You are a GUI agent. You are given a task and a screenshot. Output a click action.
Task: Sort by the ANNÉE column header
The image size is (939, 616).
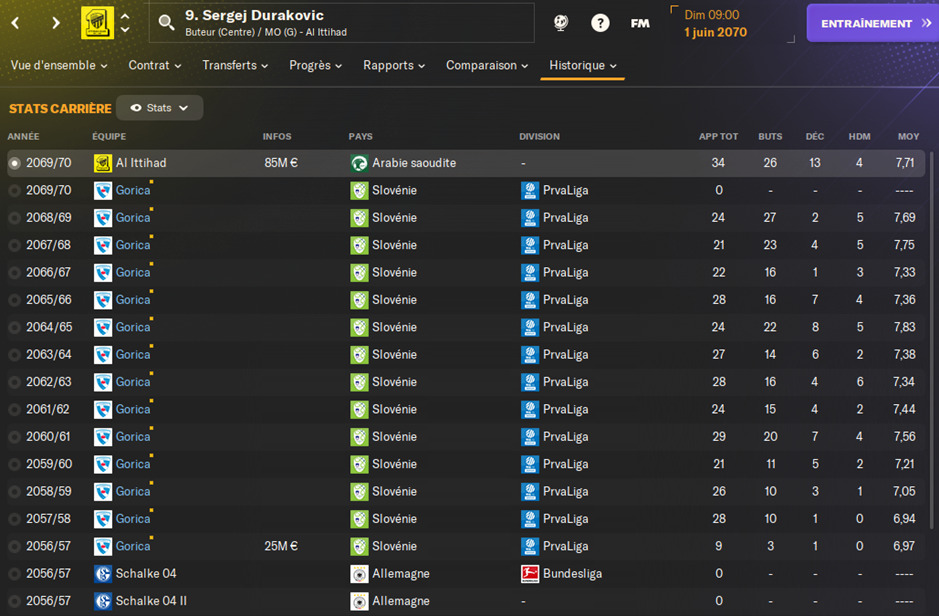[23, 136]
